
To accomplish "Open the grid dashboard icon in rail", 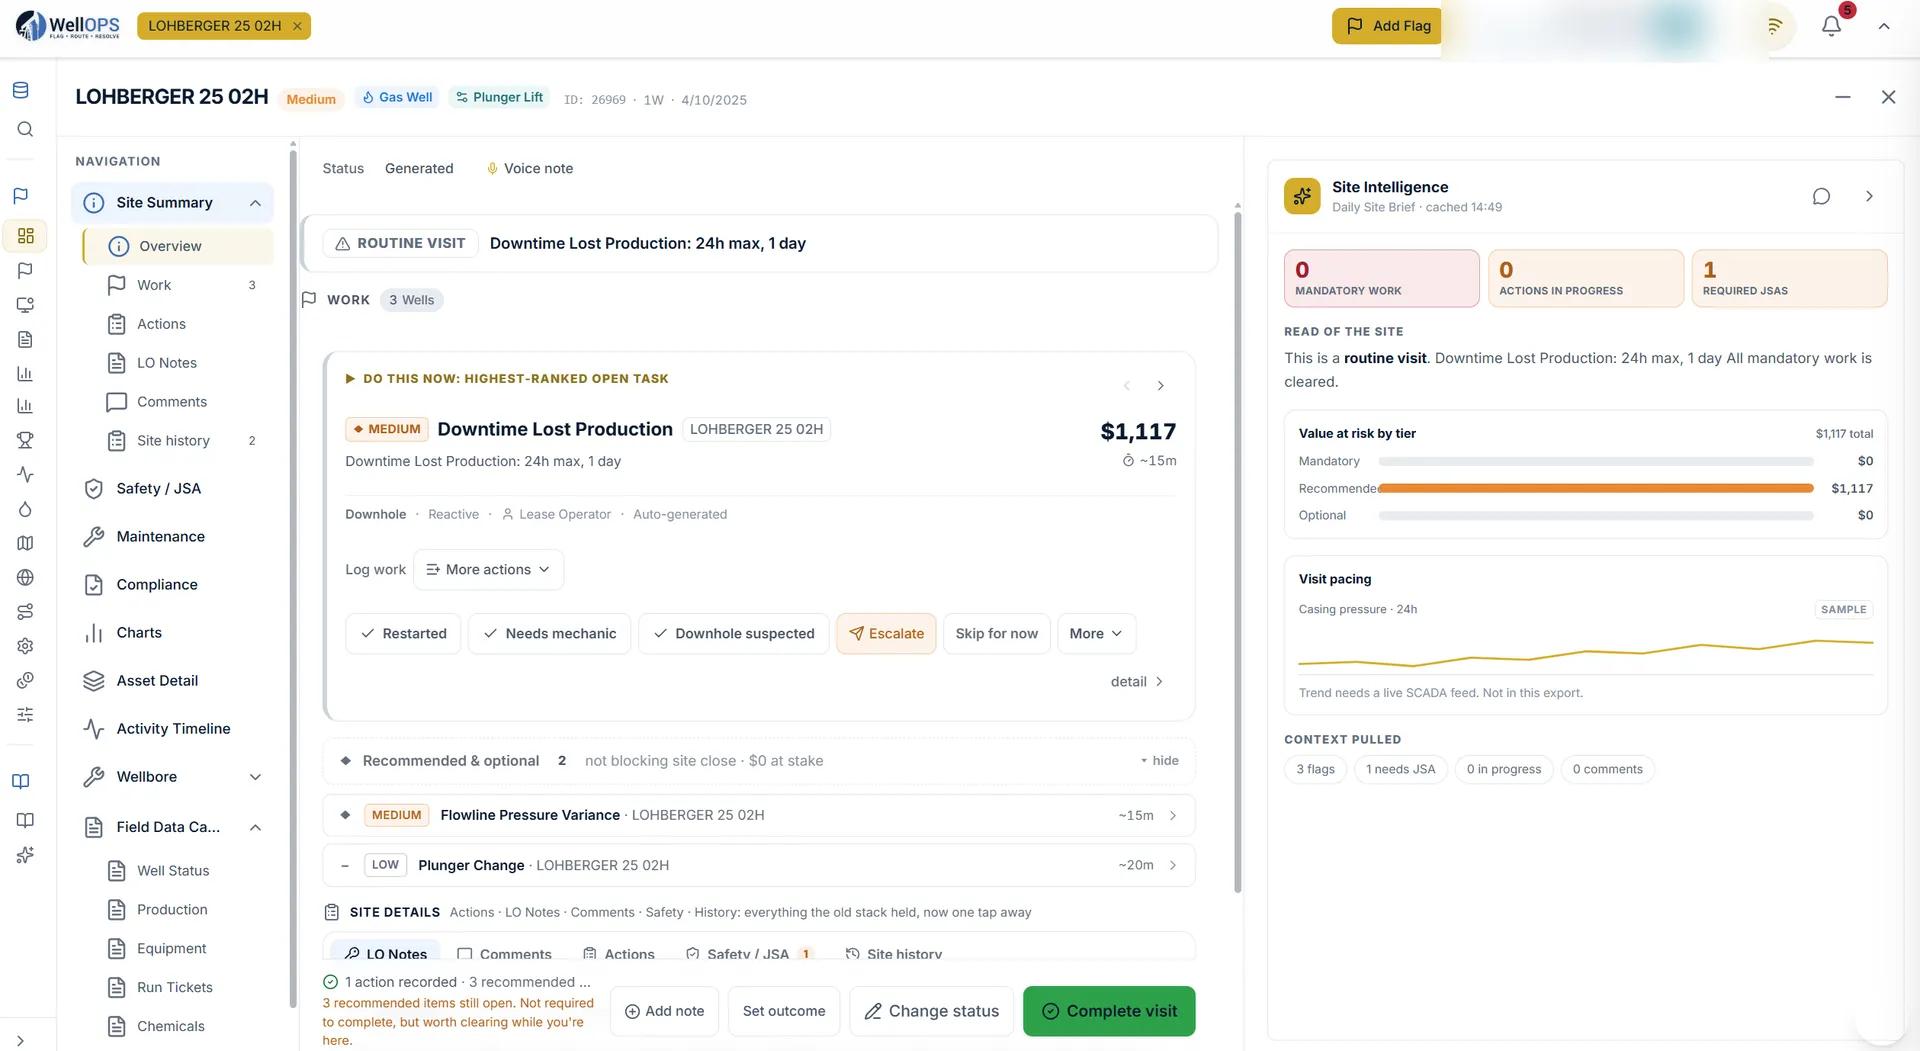I will [x=25, y=235].
